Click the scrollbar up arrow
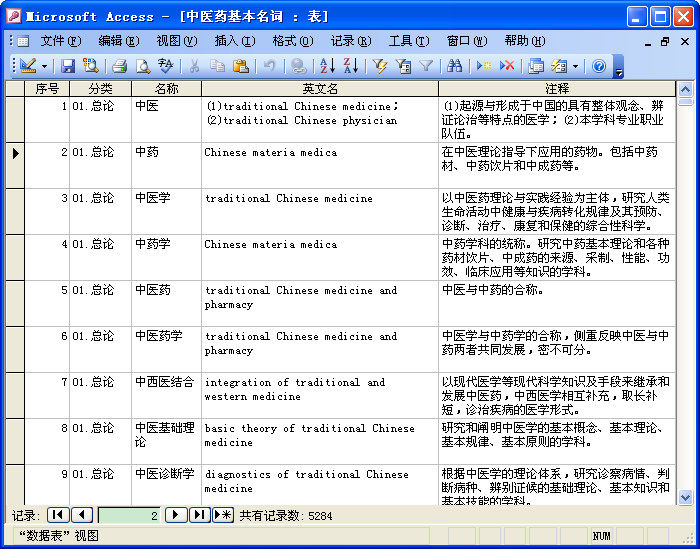Screen dimensions: 700x549 point(686,90)
